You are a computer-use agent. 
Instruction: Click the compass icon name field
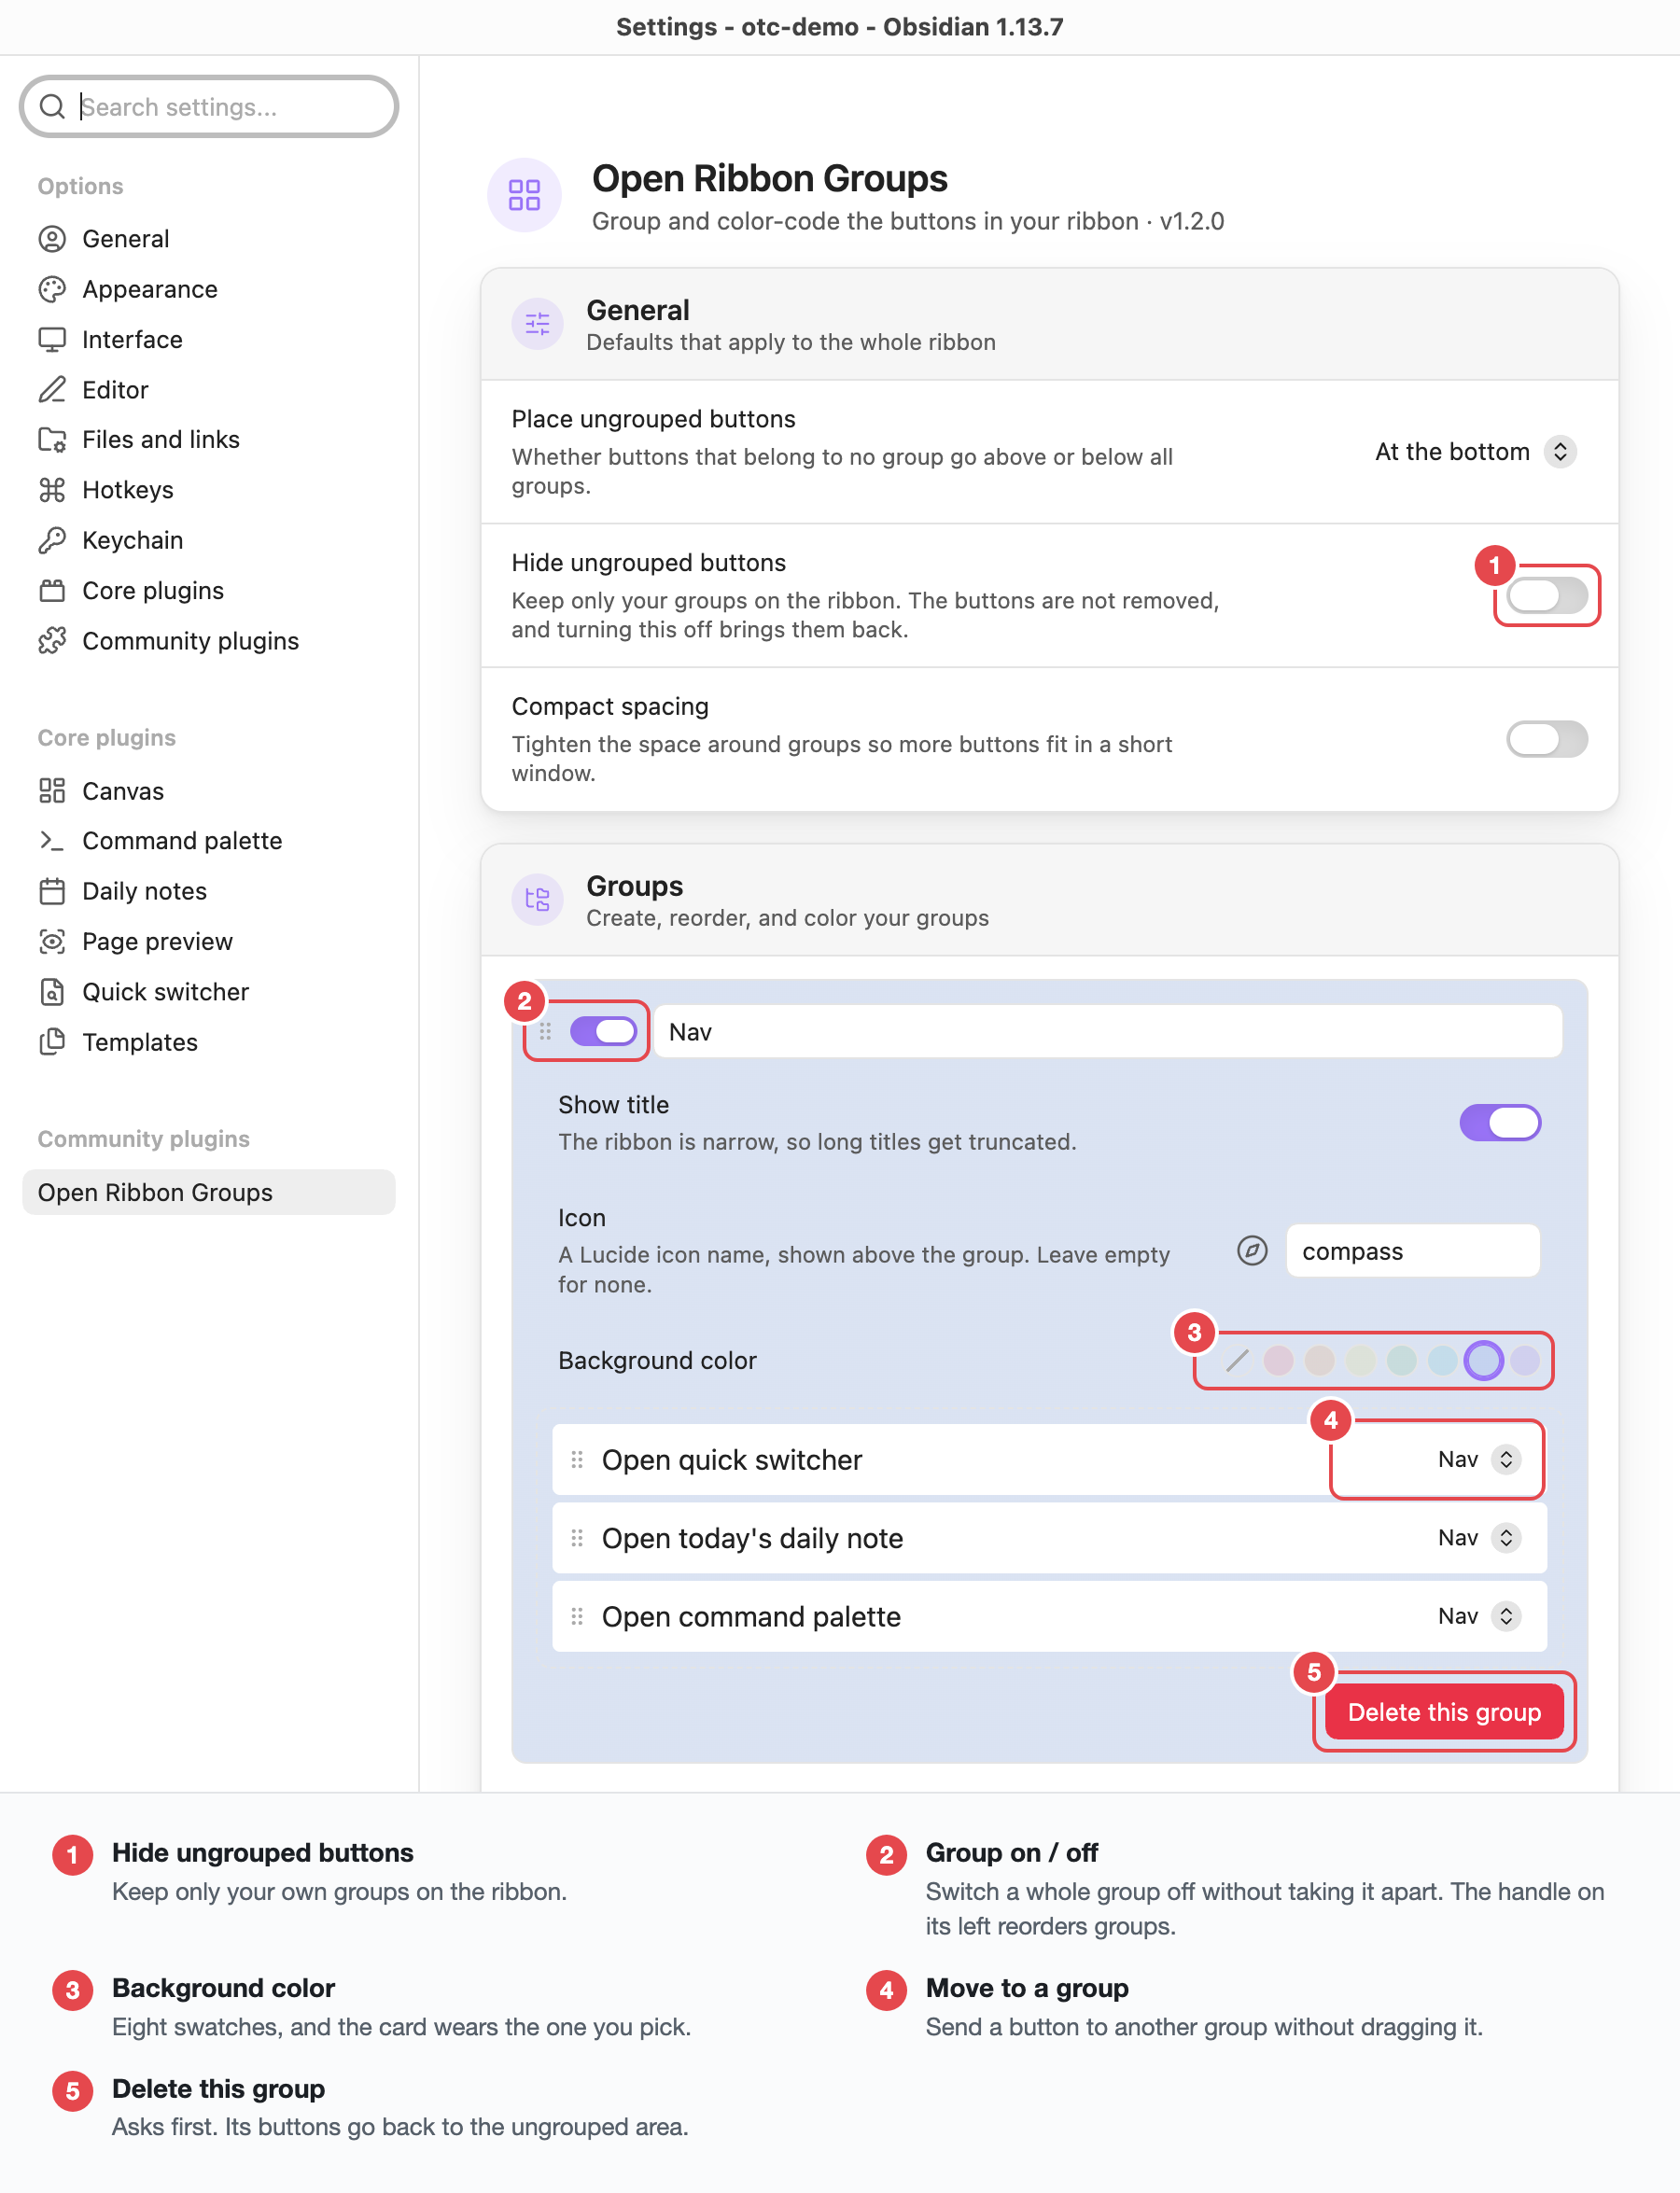pos(1412,1251)
